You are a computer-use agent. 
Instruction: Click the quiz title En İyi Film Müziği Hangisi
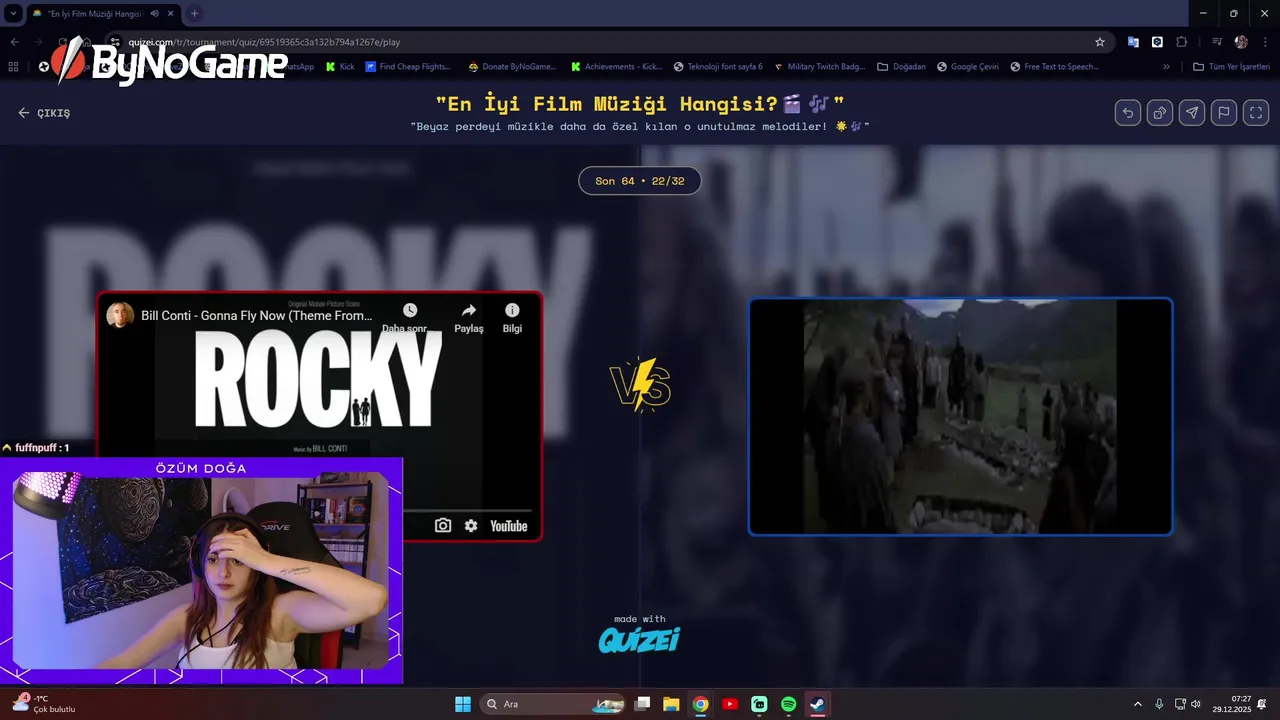(x=640, y=104)
